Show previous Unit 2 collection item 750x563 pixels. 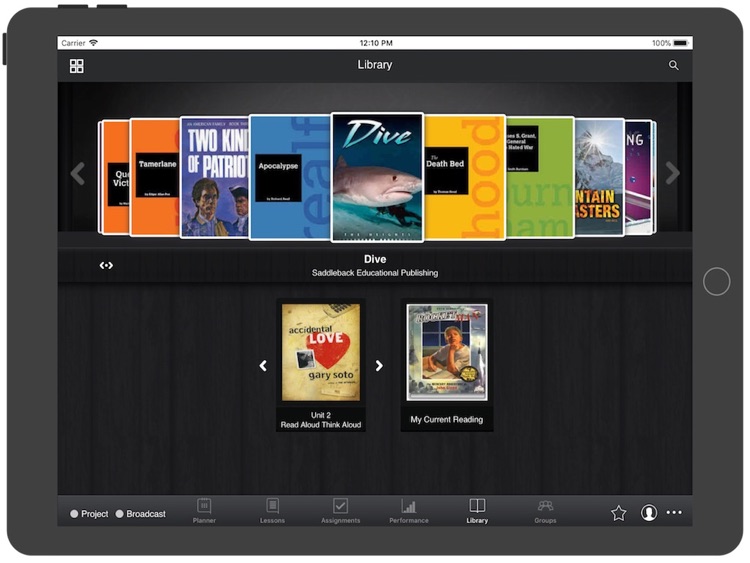pyautogui.click(x=263, y=366)
